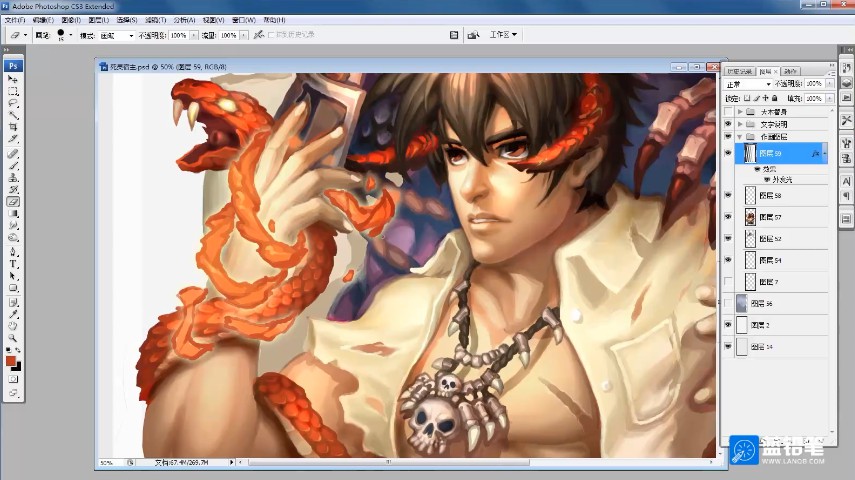855x480 pixels.
Task: Select the Crop tool
Action: (13, 127)
